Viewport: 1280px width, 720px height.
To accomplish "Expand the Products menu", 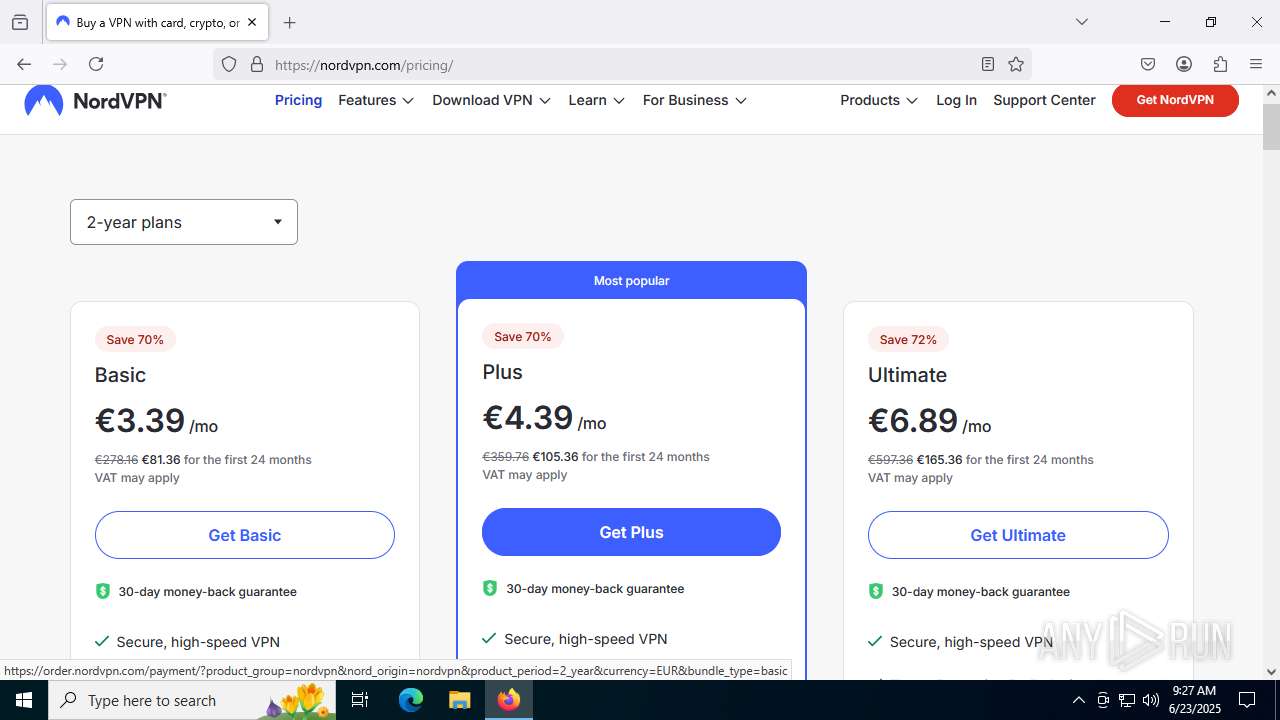I will [x=879, y=100].
